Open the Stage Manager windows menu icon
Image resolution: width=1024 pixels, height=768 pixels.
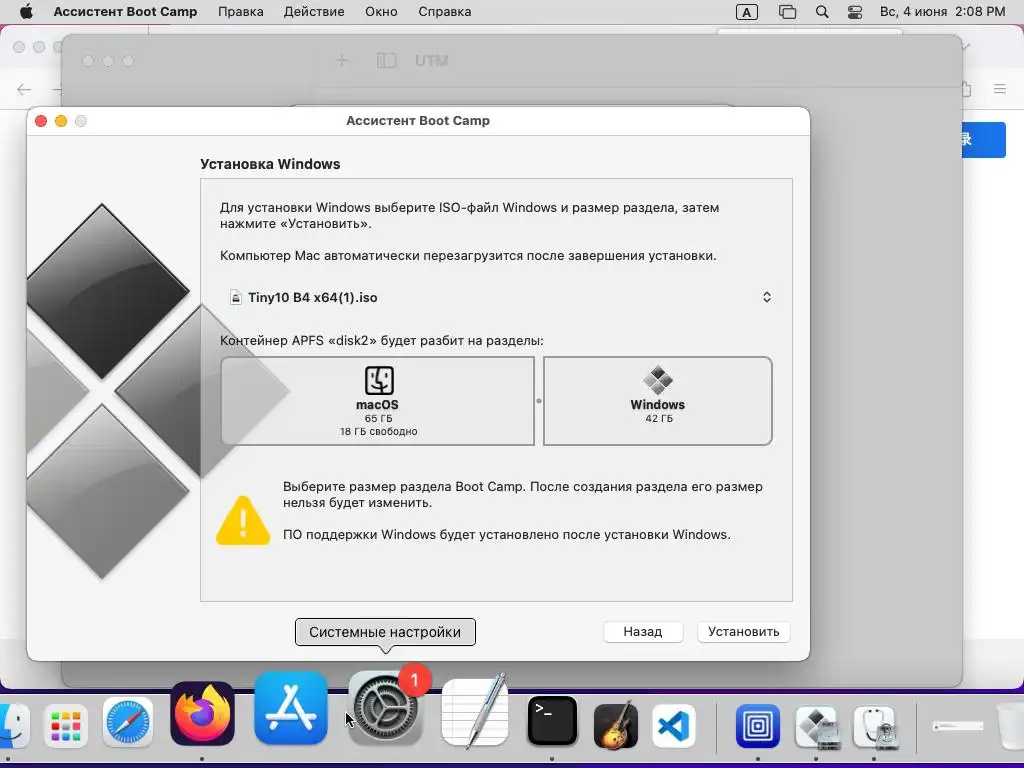pos(788,12)
